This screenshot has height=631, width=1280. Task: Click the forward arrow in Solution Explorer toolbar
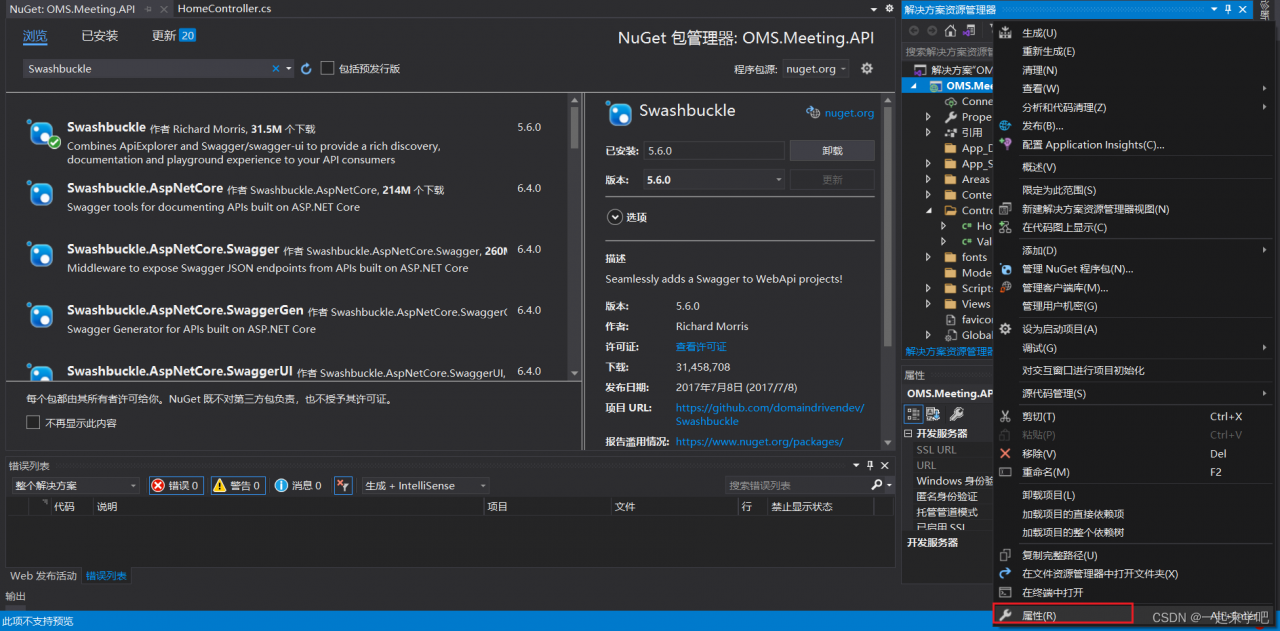[x=932, y=30]
